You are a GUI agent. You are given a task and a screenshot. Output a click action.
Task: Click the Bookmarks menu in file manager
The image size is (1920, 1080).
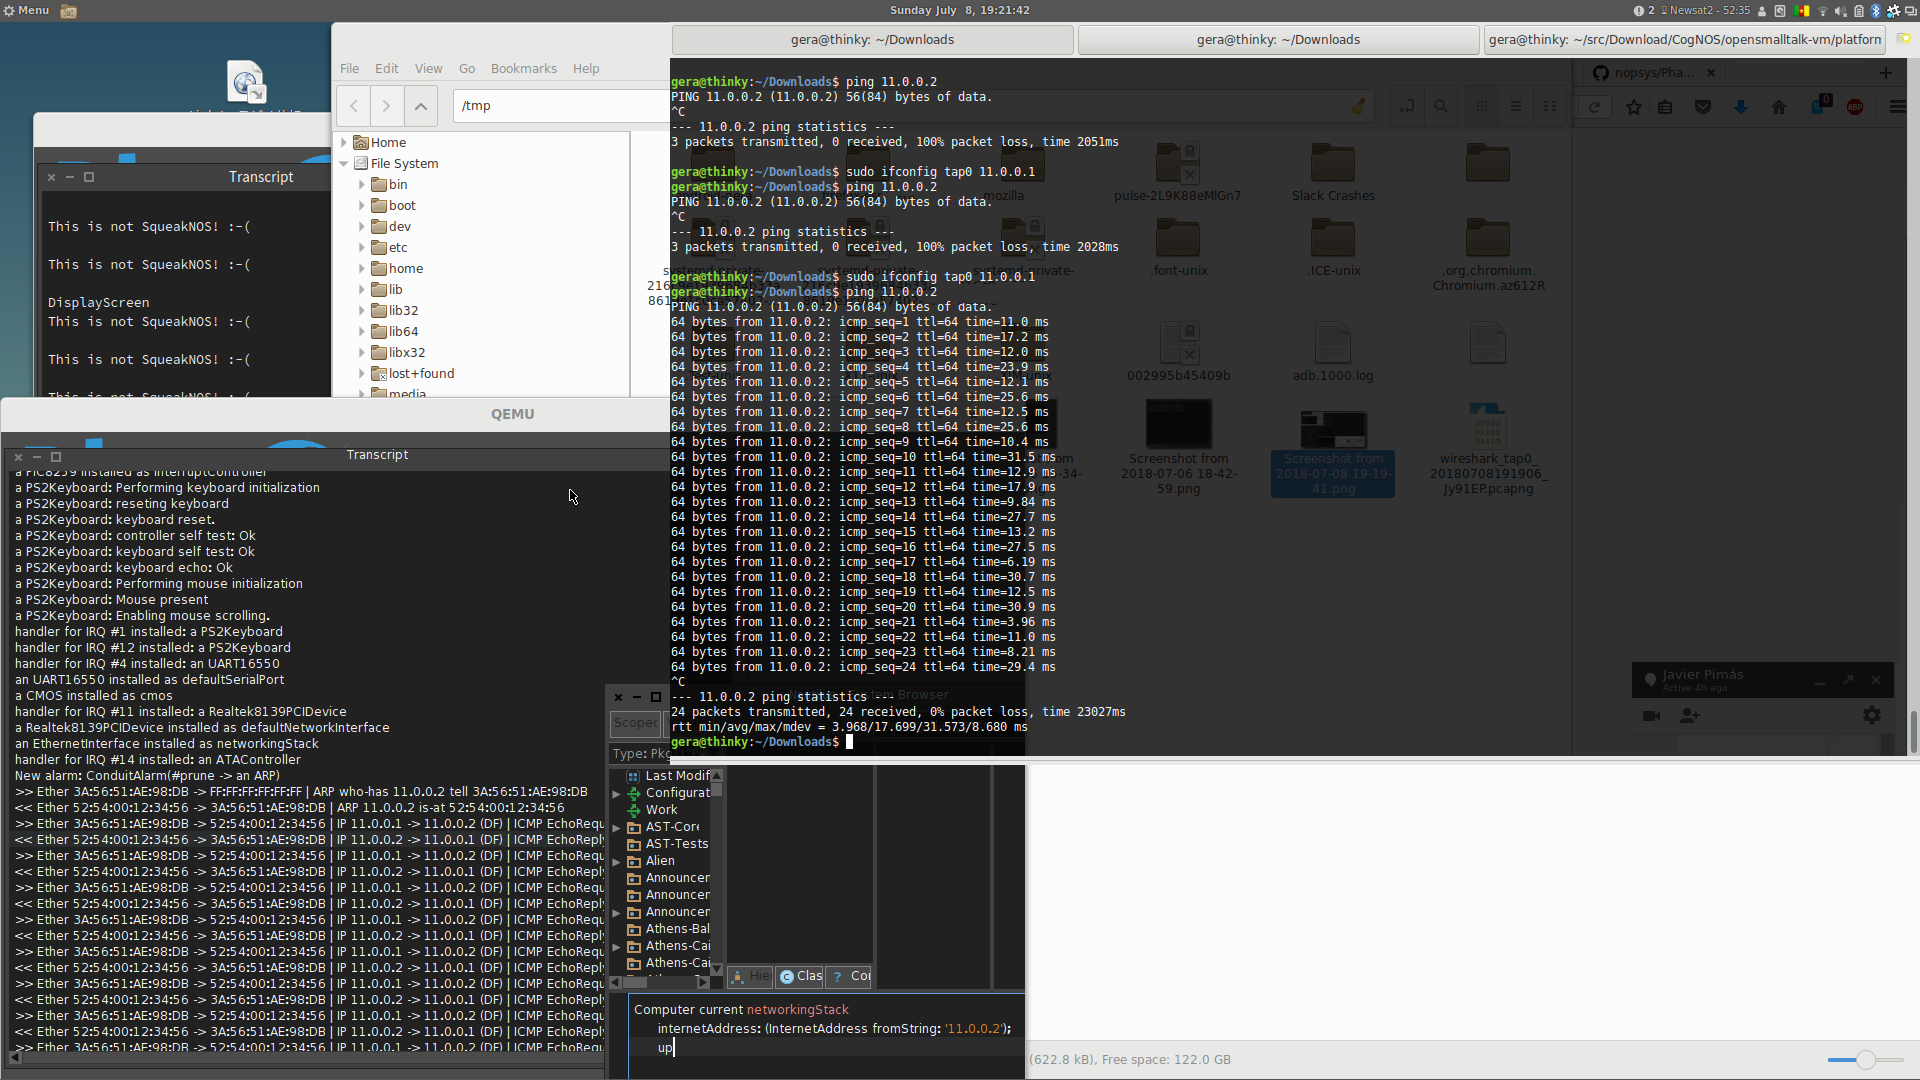pos(524,69)
